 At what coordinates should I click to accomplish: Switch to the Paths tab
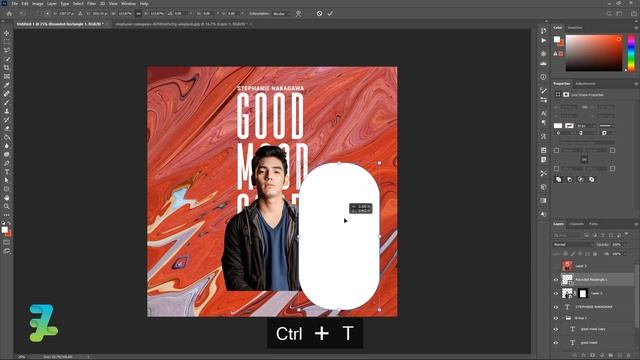click(593, 224)
